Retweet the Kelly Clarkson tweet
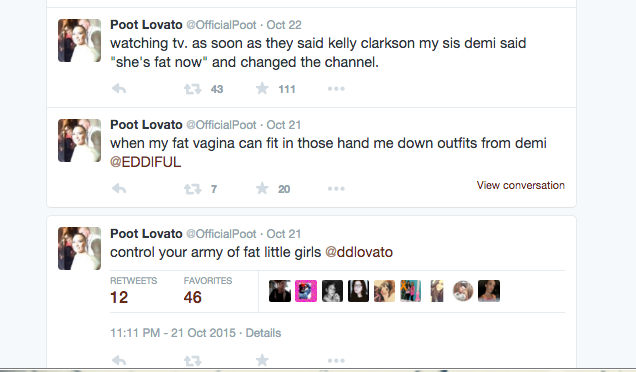The image size is (636, 372). tap(193, 89)
